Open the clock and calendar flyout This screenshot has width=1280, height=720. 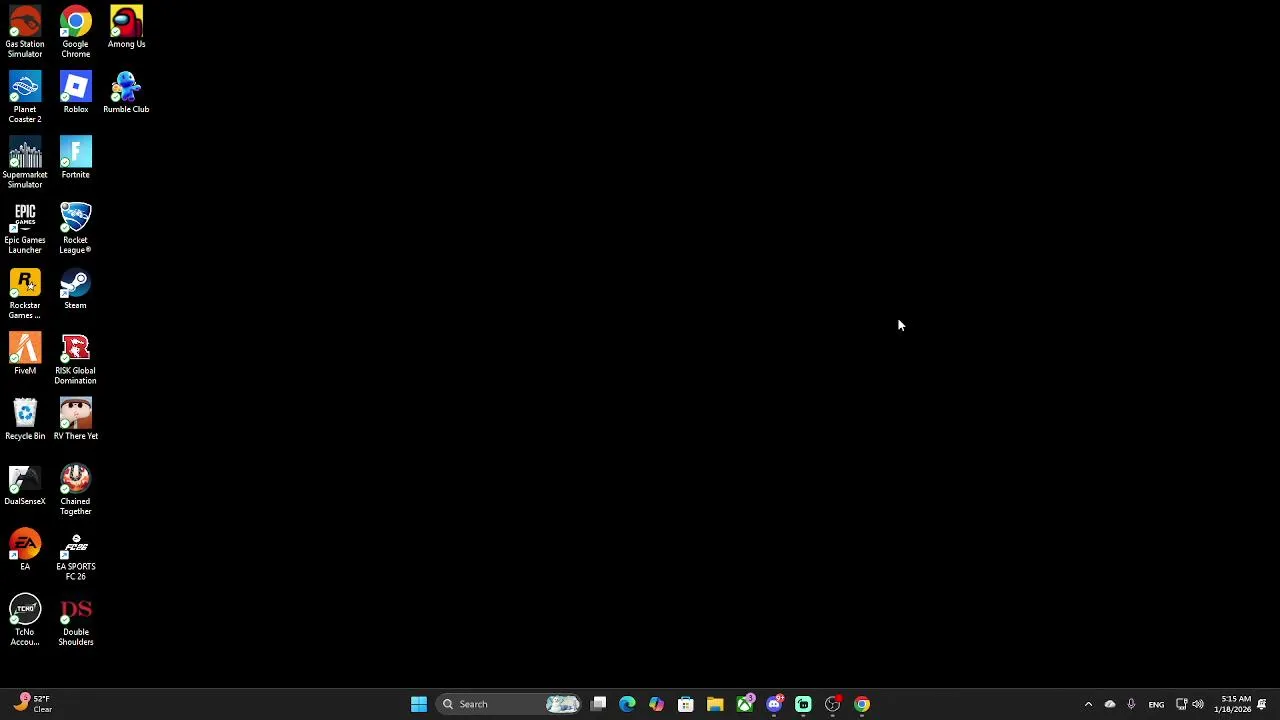1232,704
